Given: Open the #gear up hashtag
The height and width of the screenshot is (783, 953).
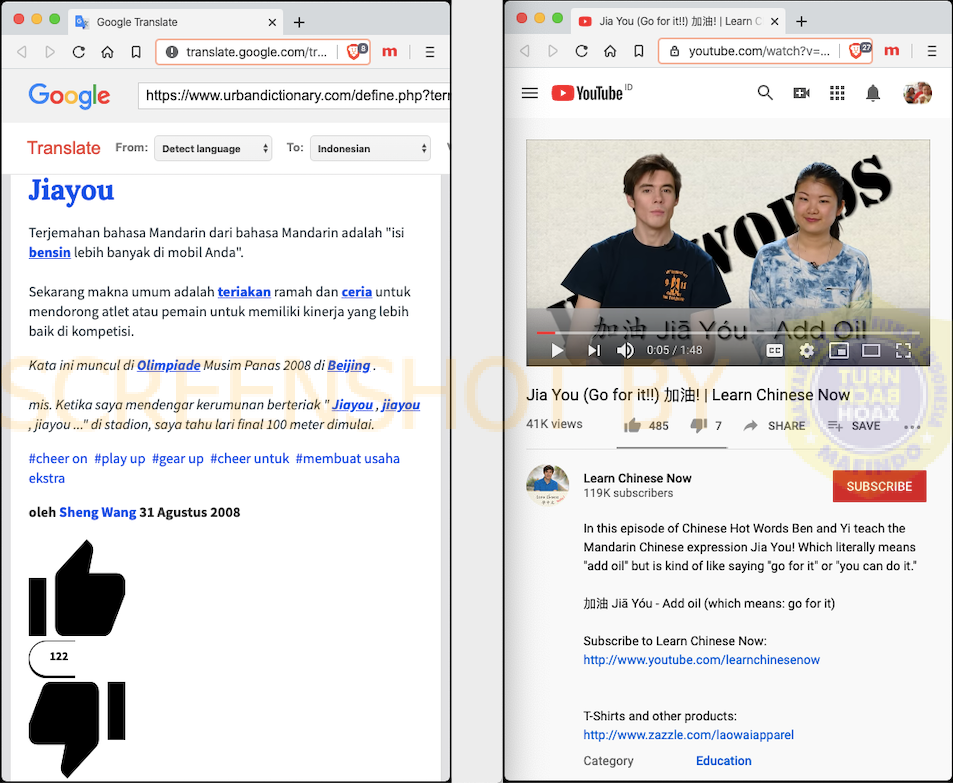Looking at the screenshot, I should pos(177,459).
